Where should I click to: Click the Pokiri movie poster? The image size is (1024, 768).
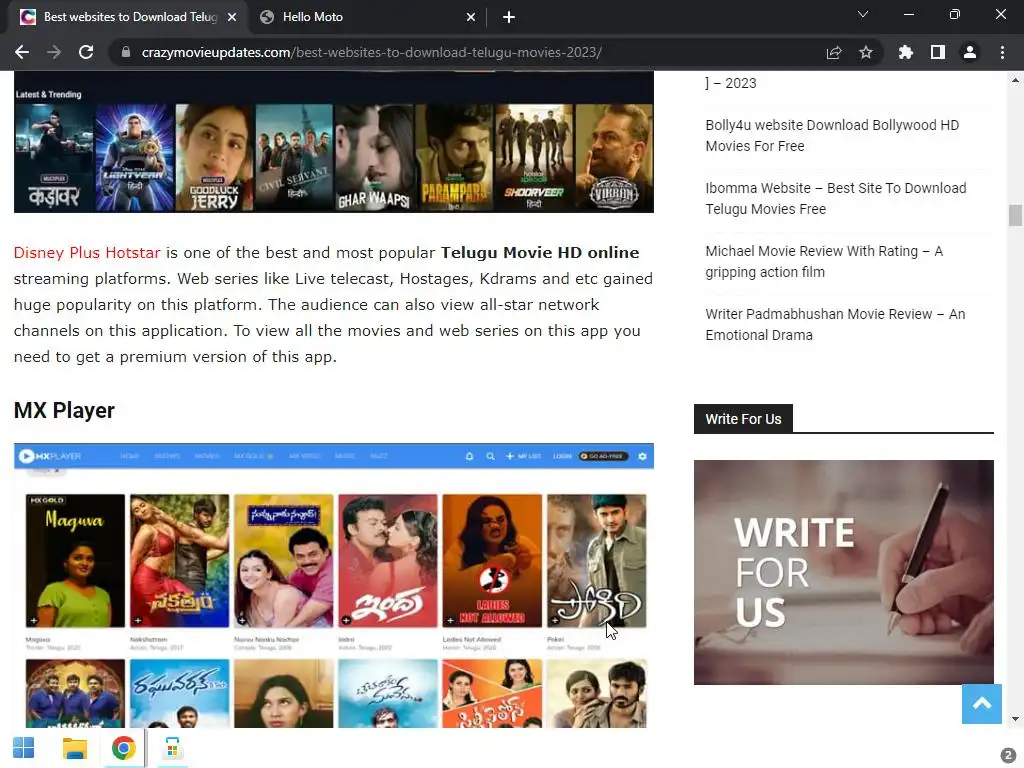point(596,561)
